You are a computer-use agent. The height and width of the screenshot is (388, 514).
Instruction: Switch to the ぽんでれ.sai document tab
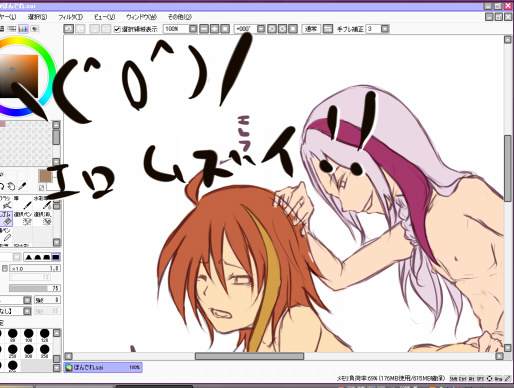pos(103,367)
